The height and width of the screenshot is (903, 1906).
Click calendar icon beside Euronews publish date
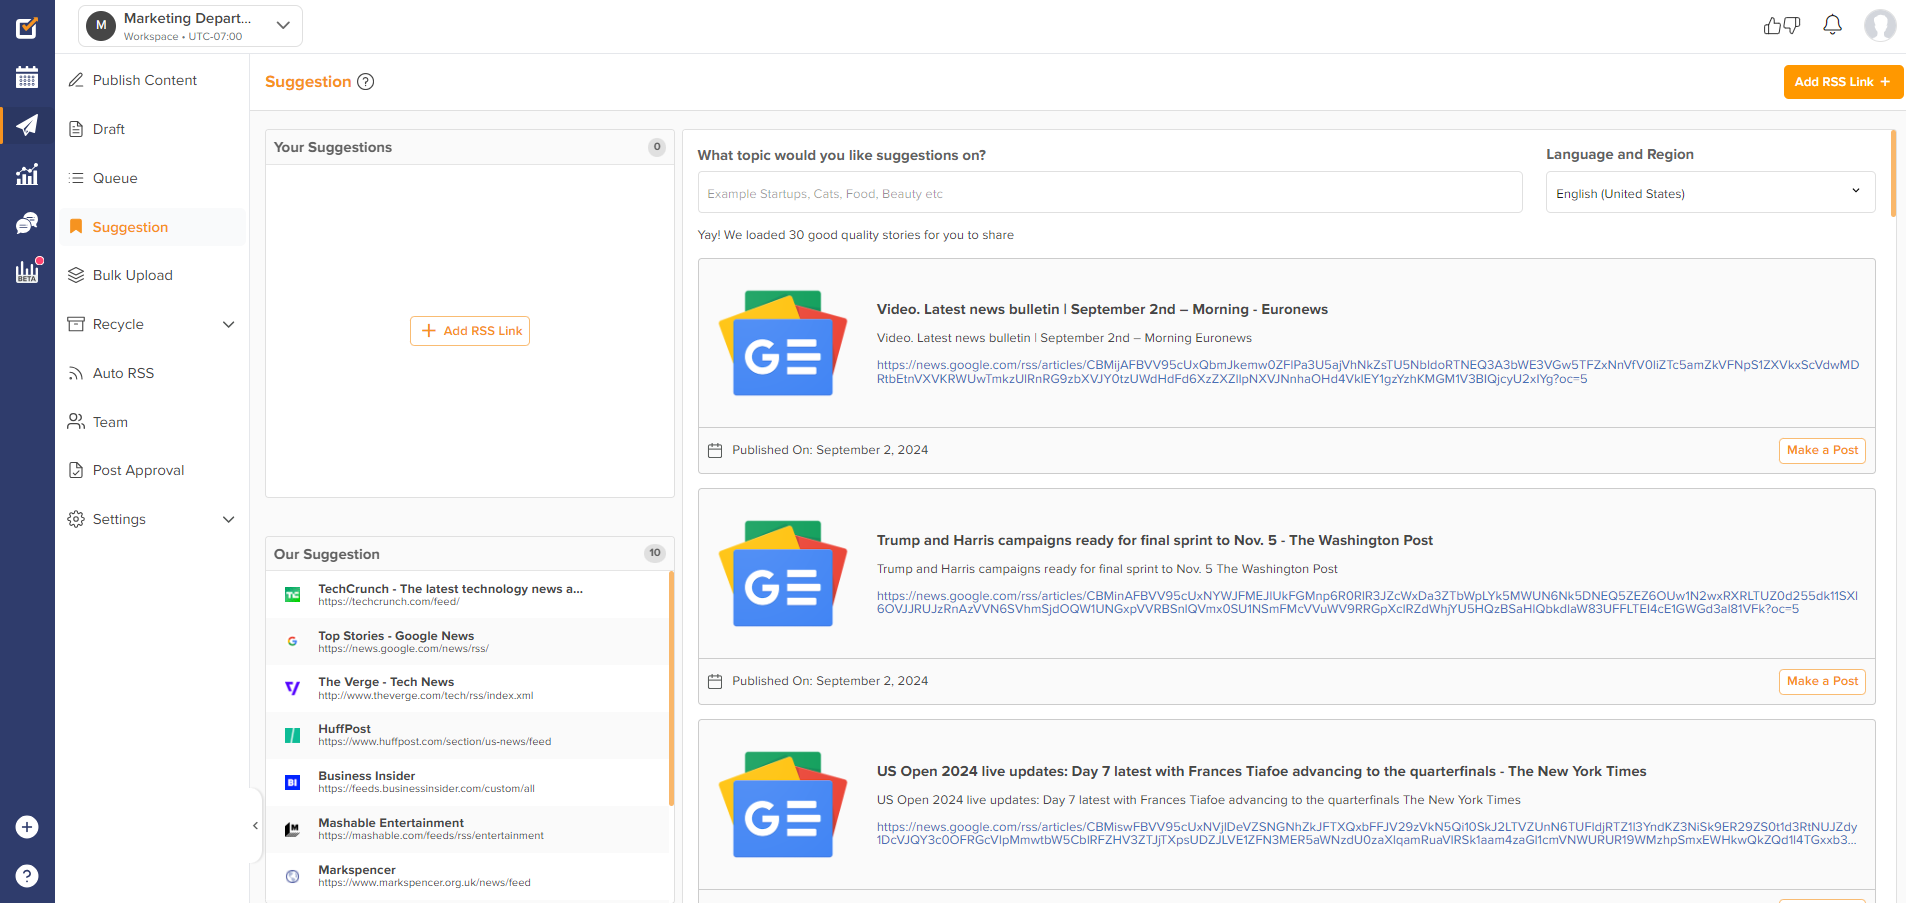coord(715,451)
